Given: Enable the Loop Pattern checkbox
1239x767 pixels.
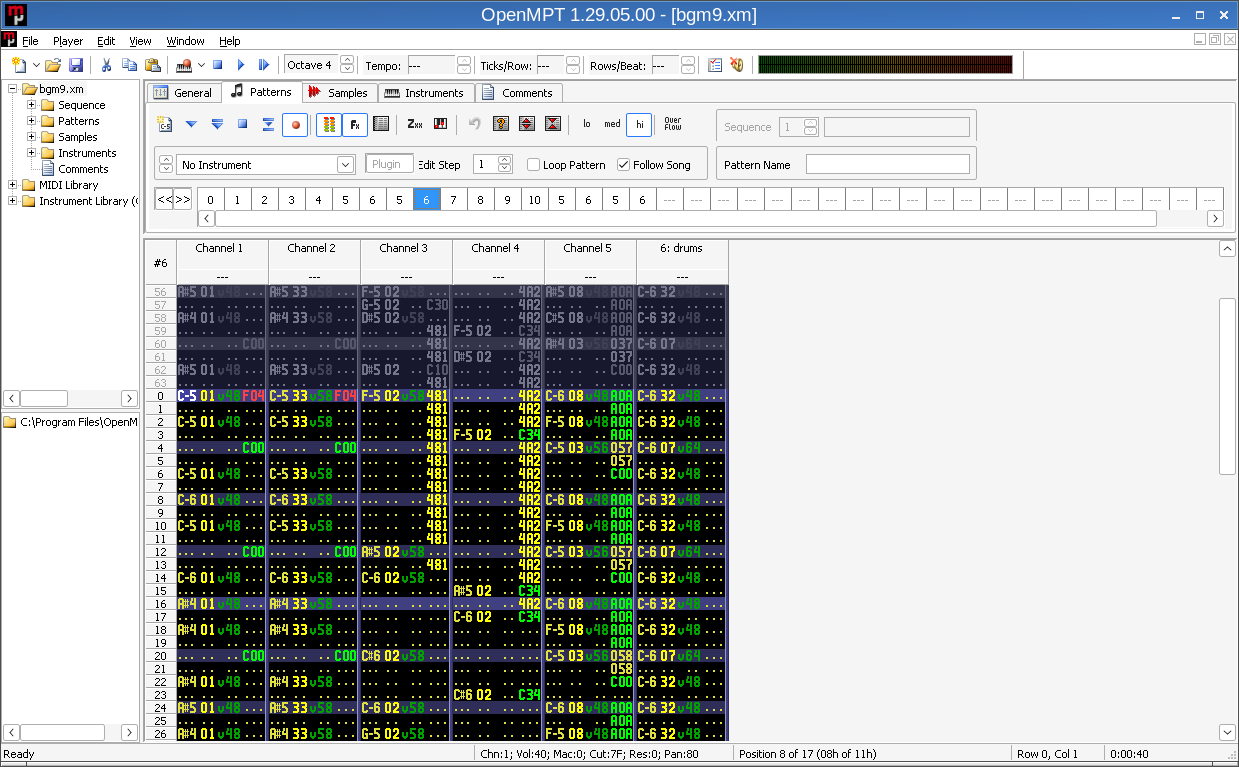Looking at the screenshot, I should 533,165.
